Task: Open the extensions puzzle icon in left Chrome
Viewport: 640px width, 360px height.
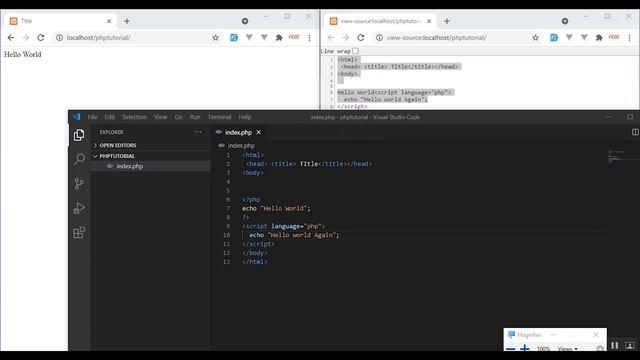Action: tap(279, 38)
